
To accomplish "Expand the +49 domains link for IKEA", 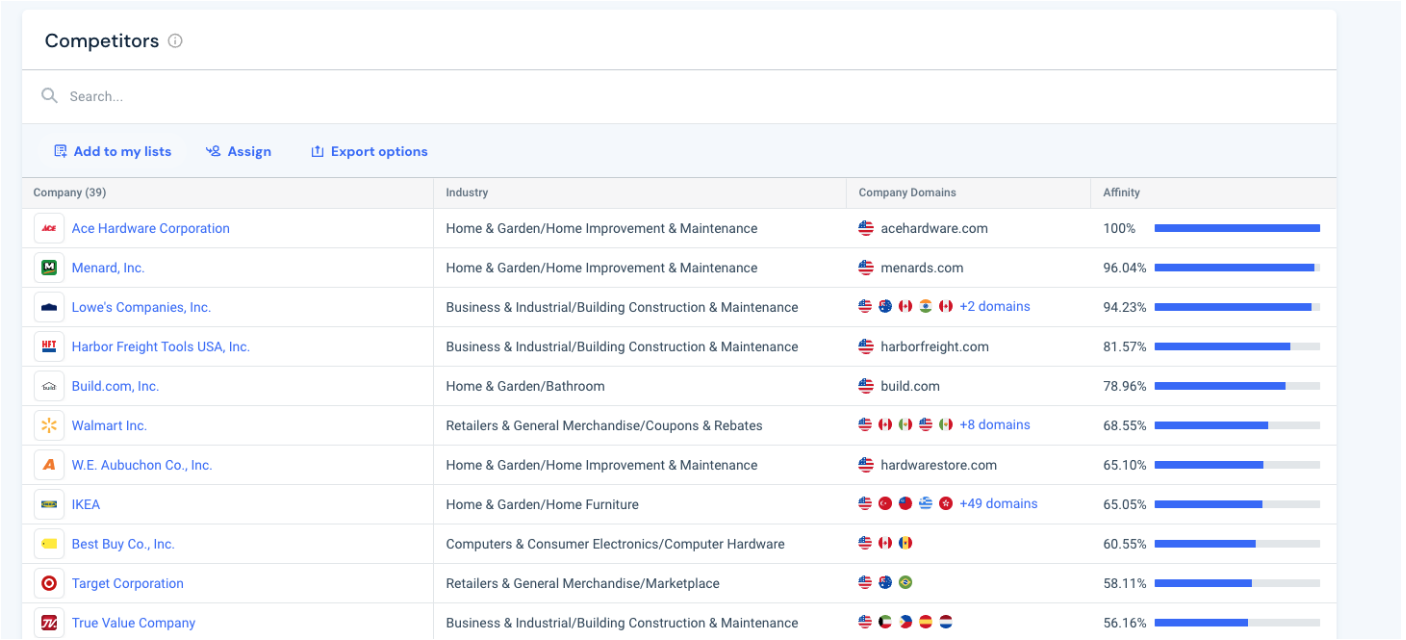I will click(x=999, y=504).
